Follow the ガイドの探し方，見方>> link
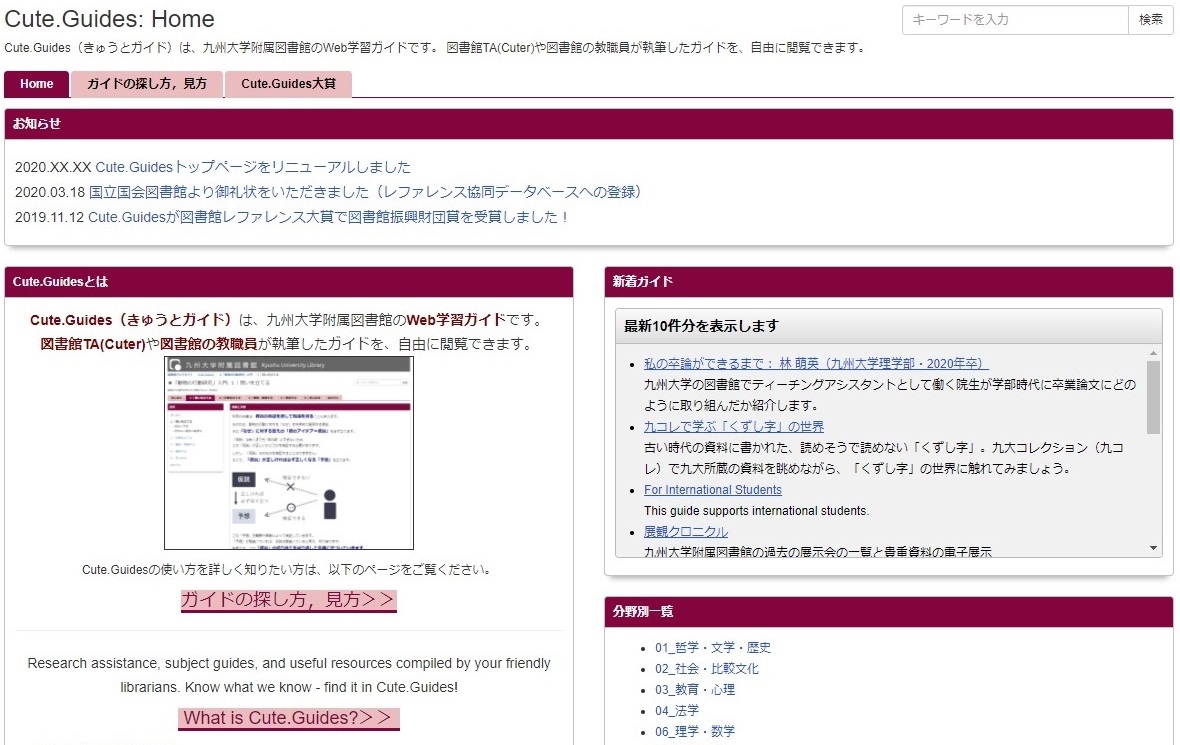 288,600
